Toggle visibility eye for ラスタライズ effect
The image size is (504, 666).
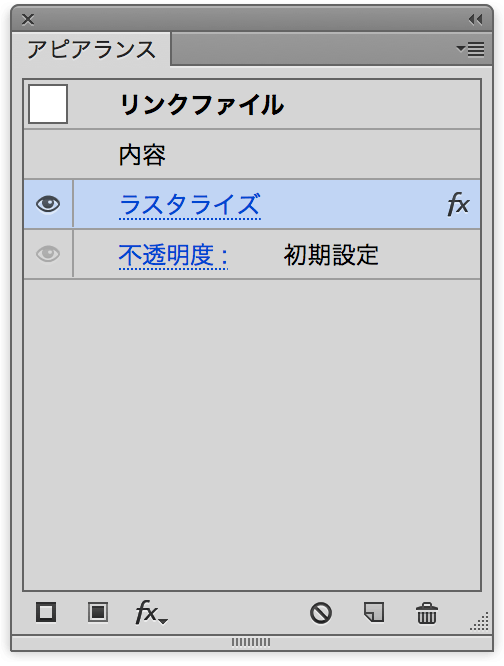click(48, 204)
